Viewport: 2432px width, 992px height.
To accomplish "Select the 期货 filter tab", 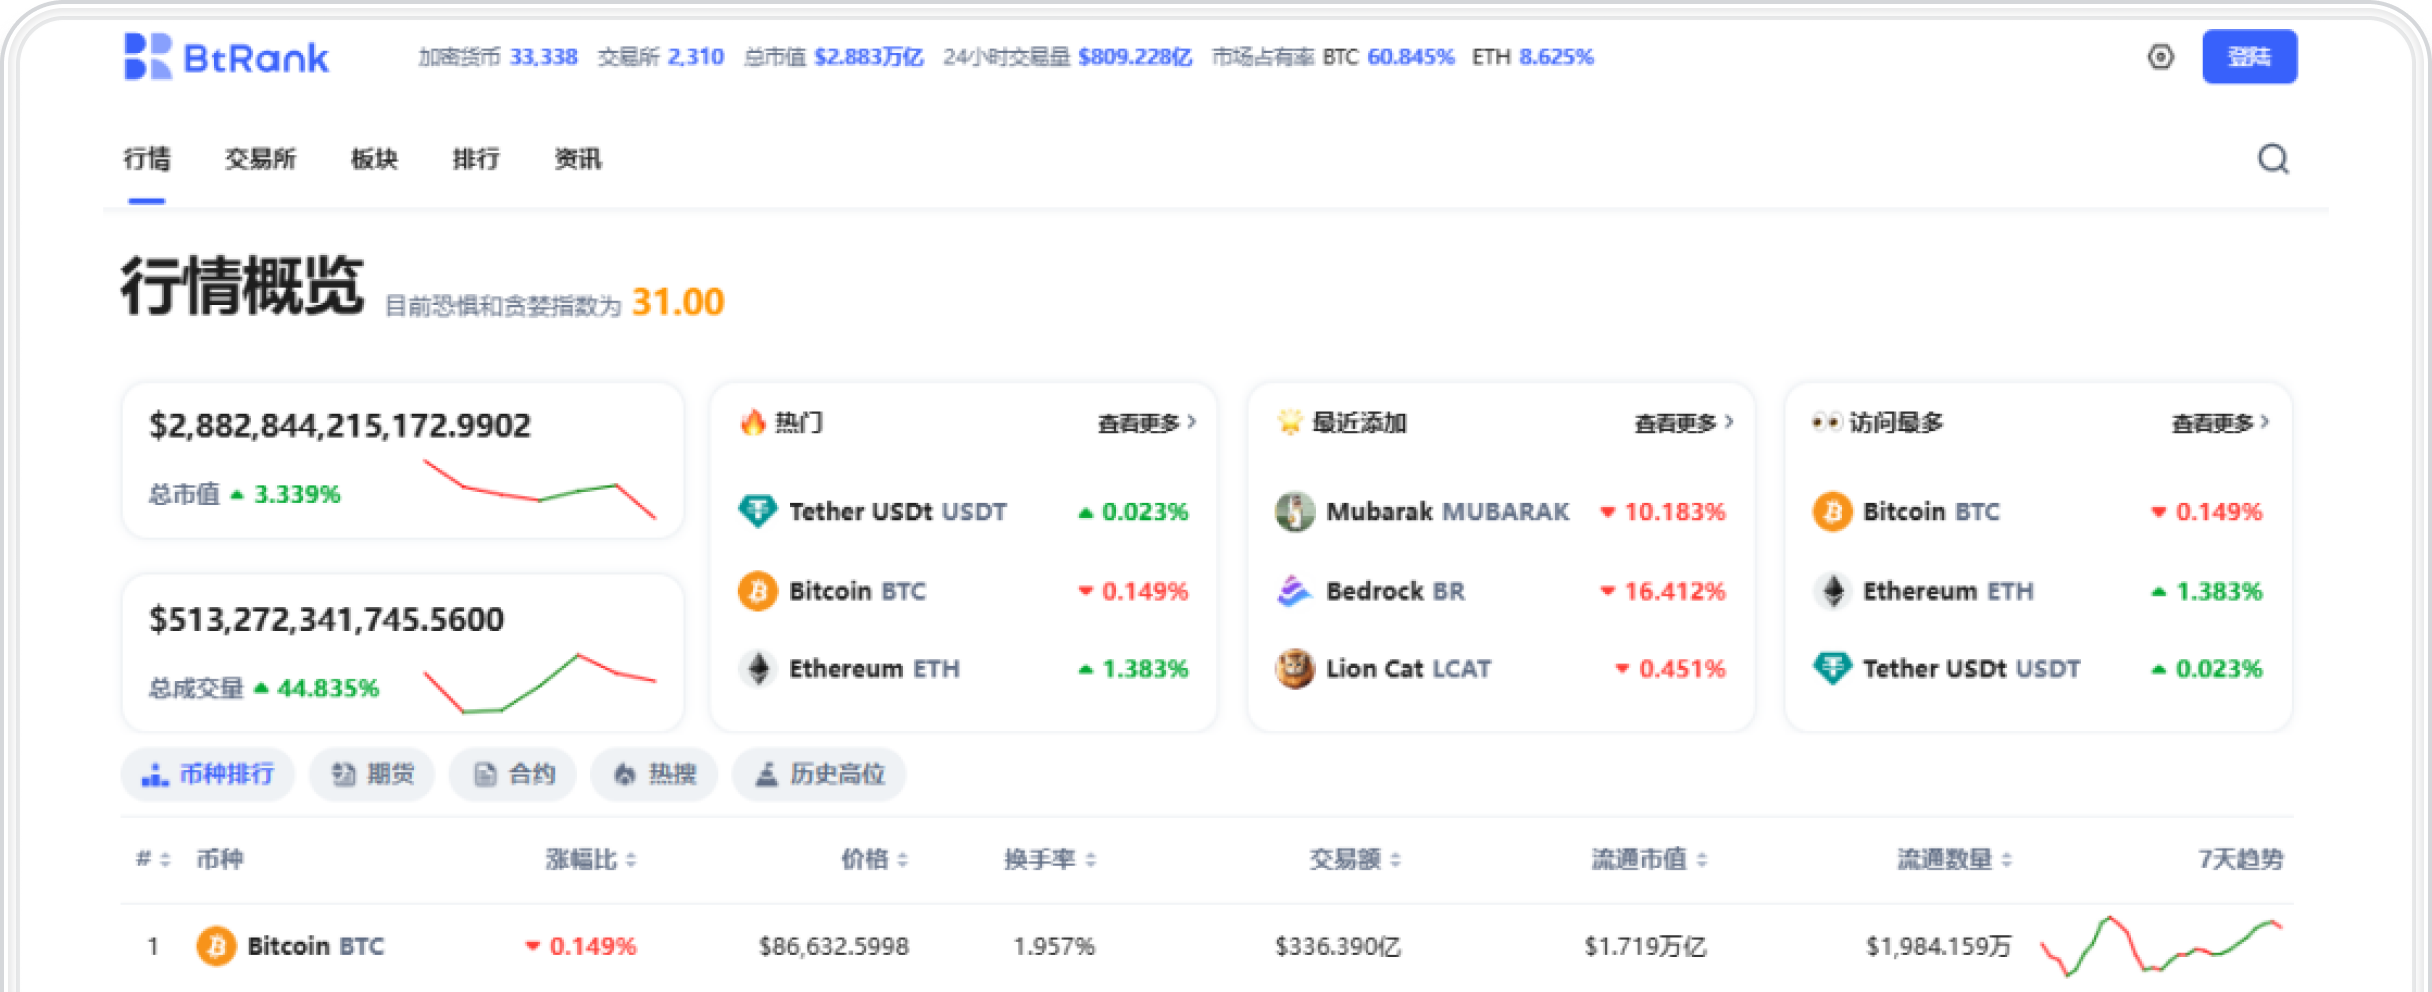I will pos(372,774).
